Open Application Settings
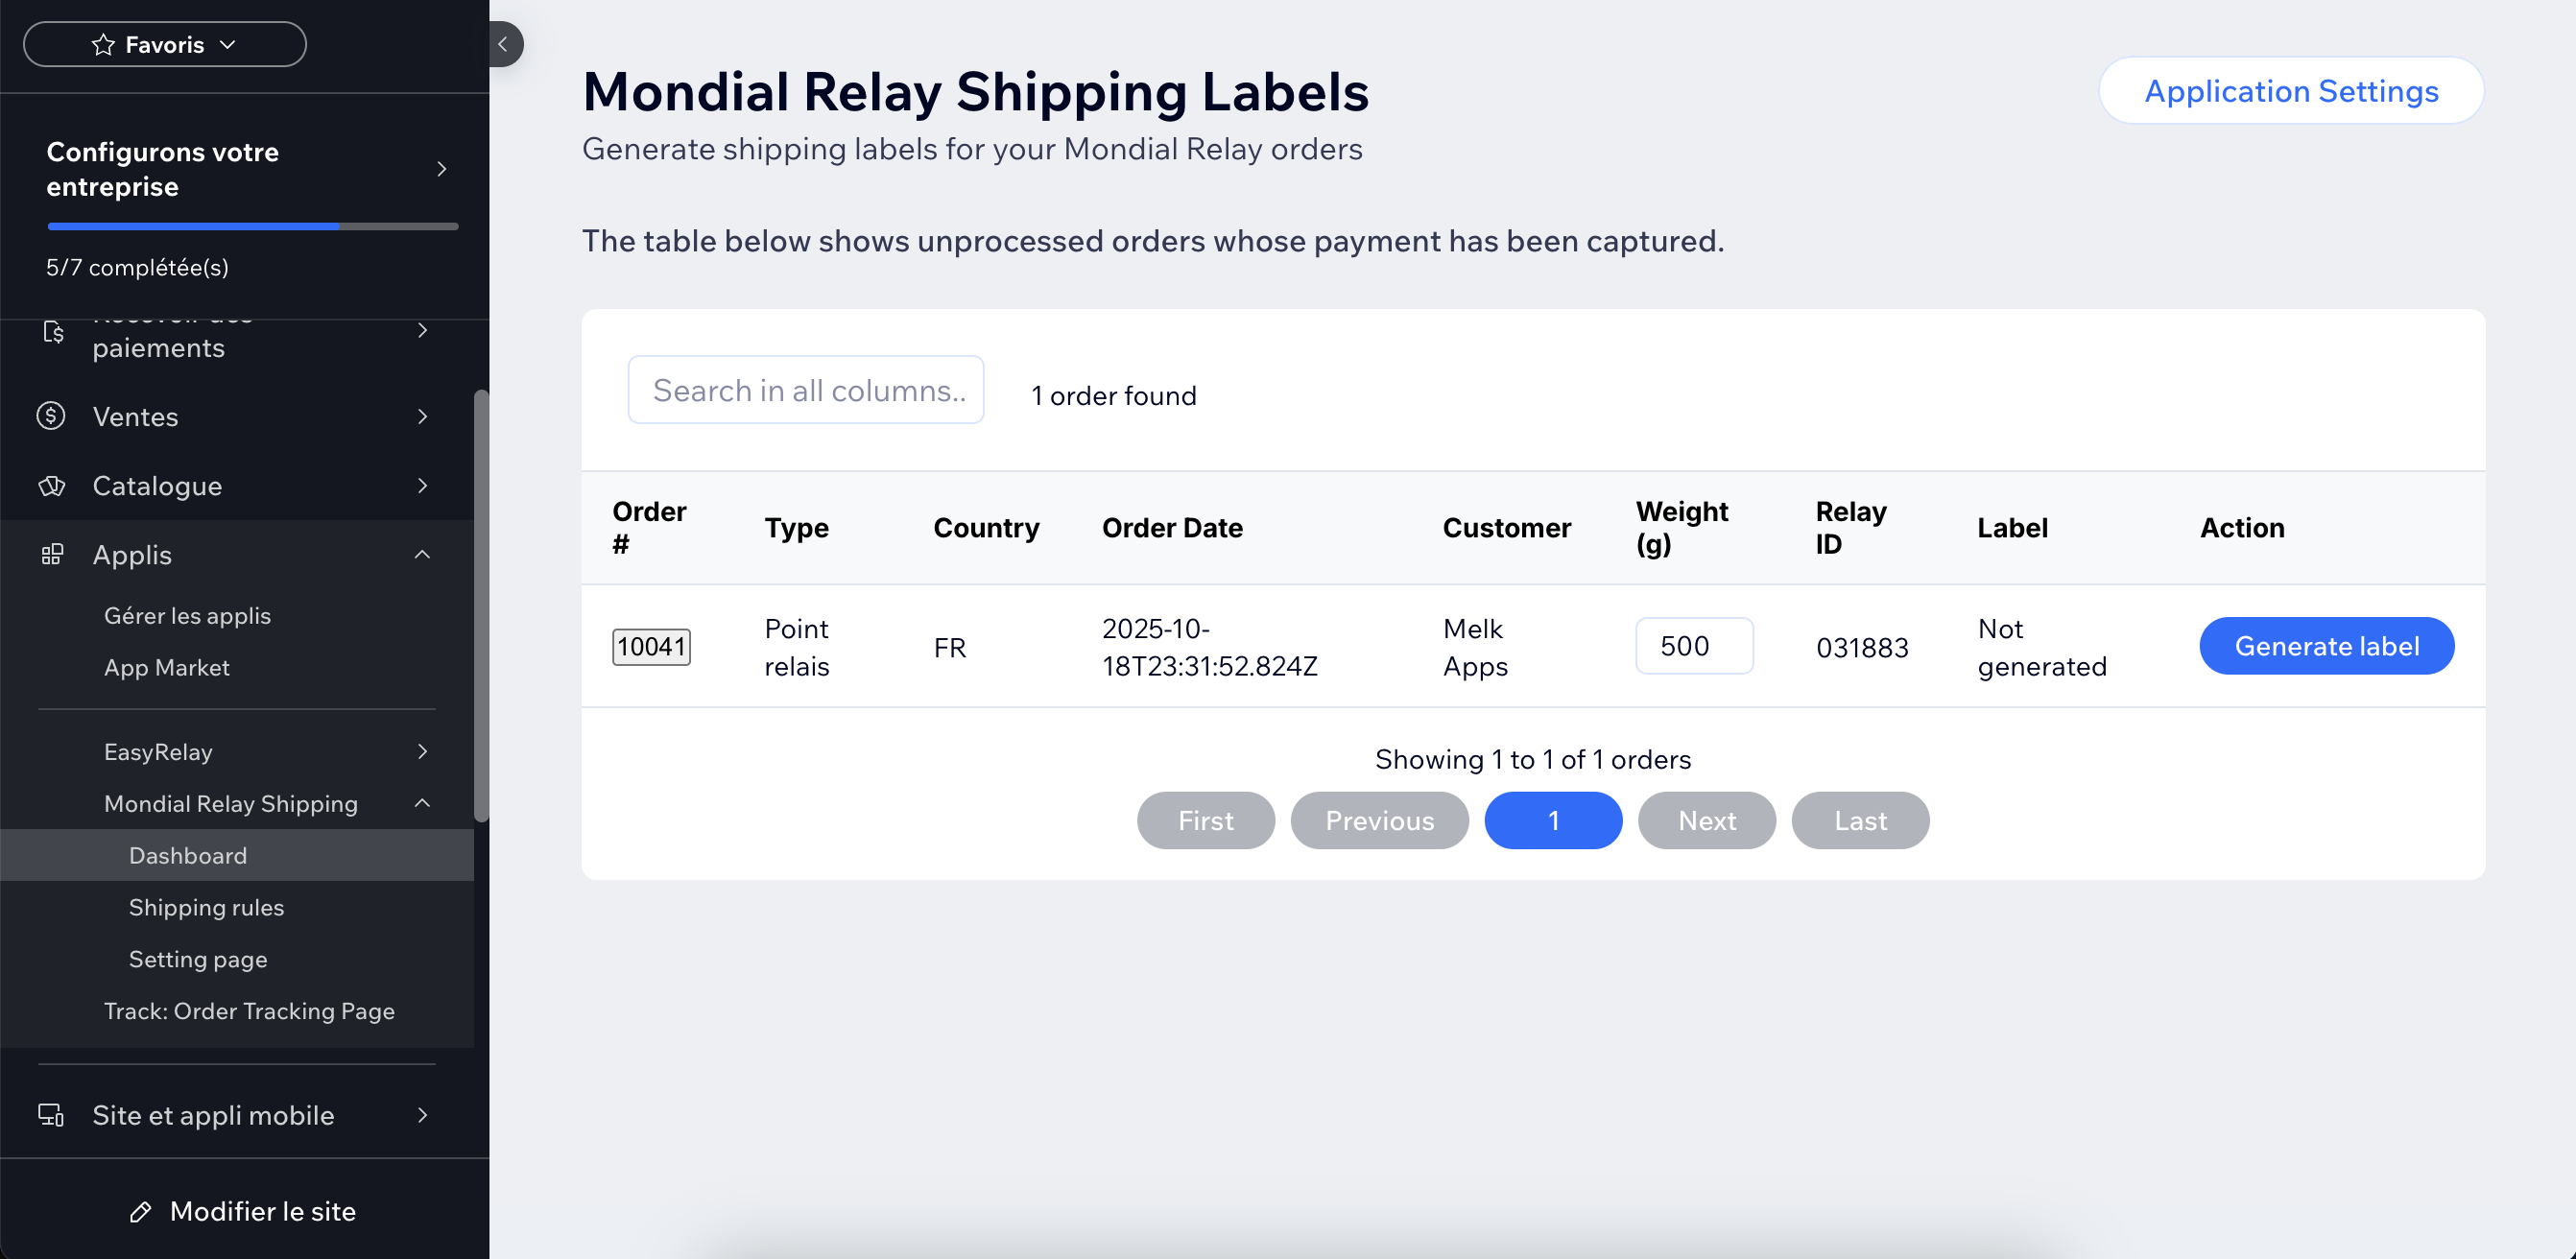 click(2291, 91)
